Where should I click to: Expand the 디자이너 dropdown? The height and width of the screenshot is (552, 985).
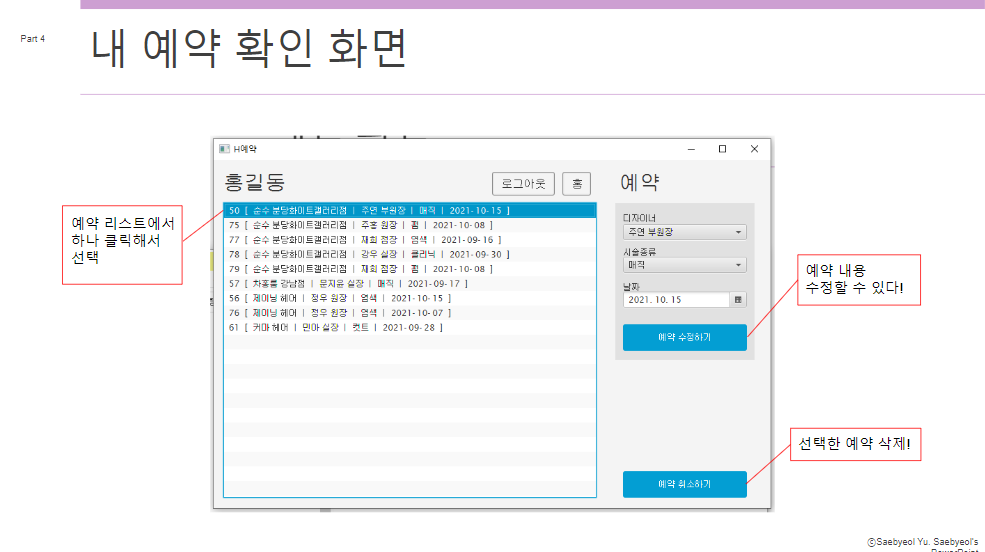tap(684, 232)
